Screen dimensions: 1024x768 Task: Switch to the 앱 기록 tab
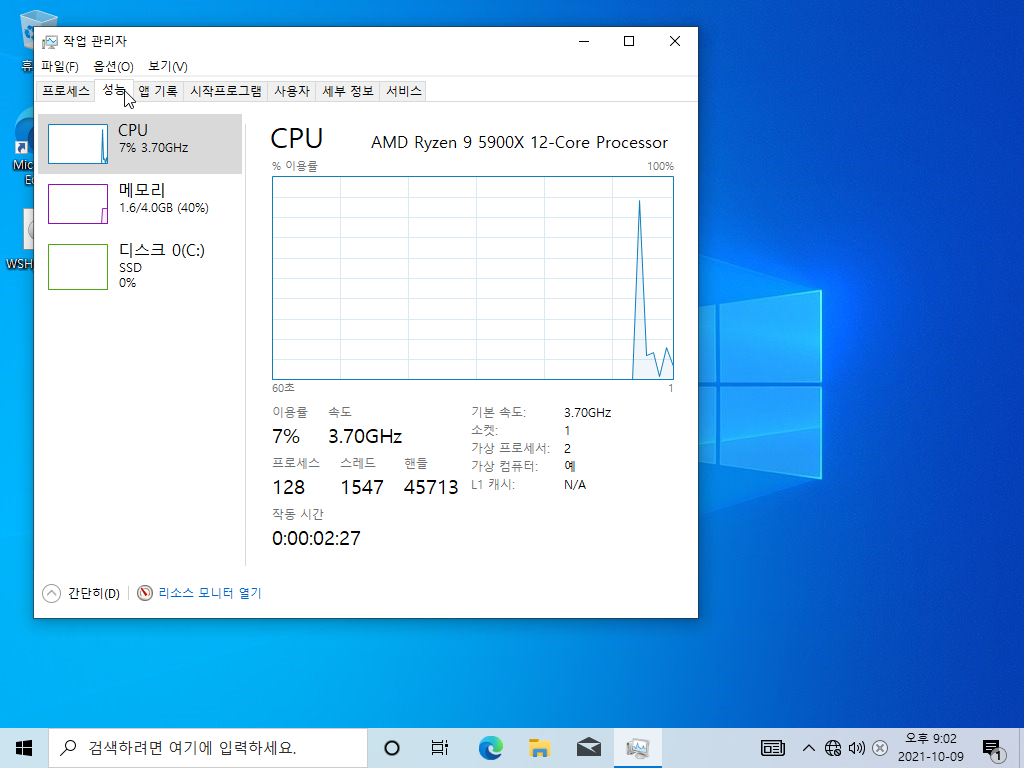[158, 91]
